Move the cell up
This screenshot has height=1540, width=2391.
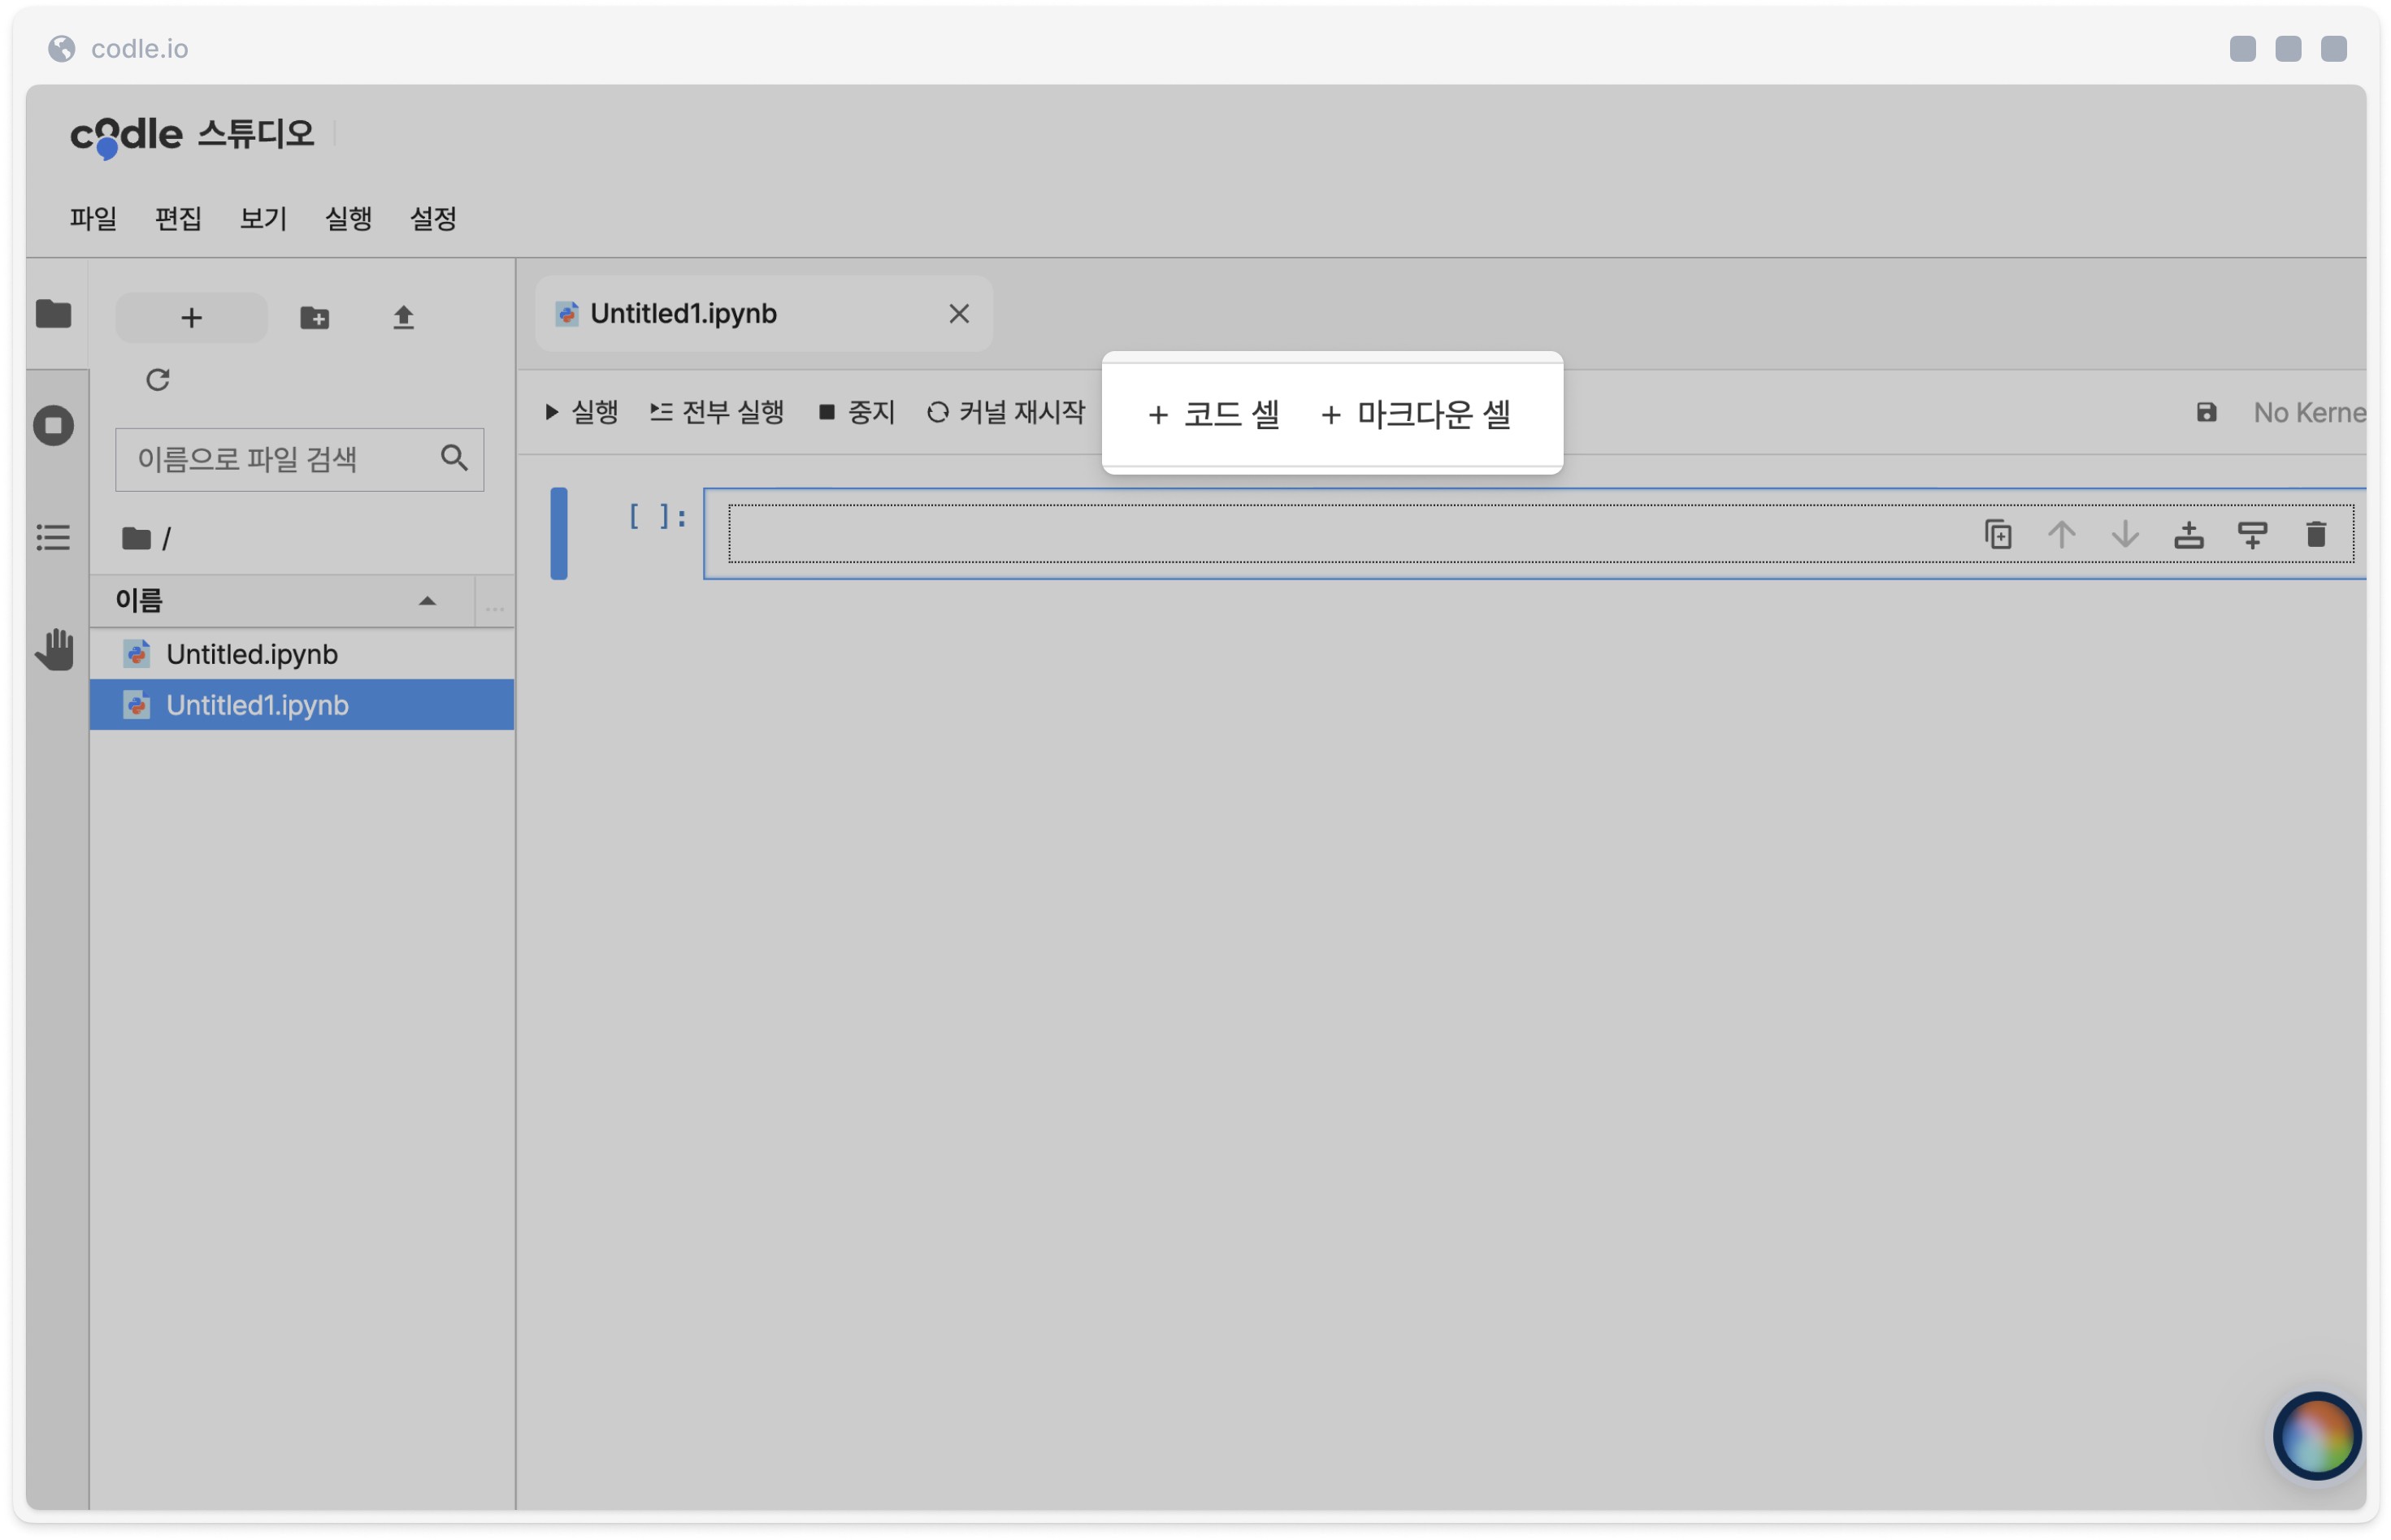click(2062, 535)
